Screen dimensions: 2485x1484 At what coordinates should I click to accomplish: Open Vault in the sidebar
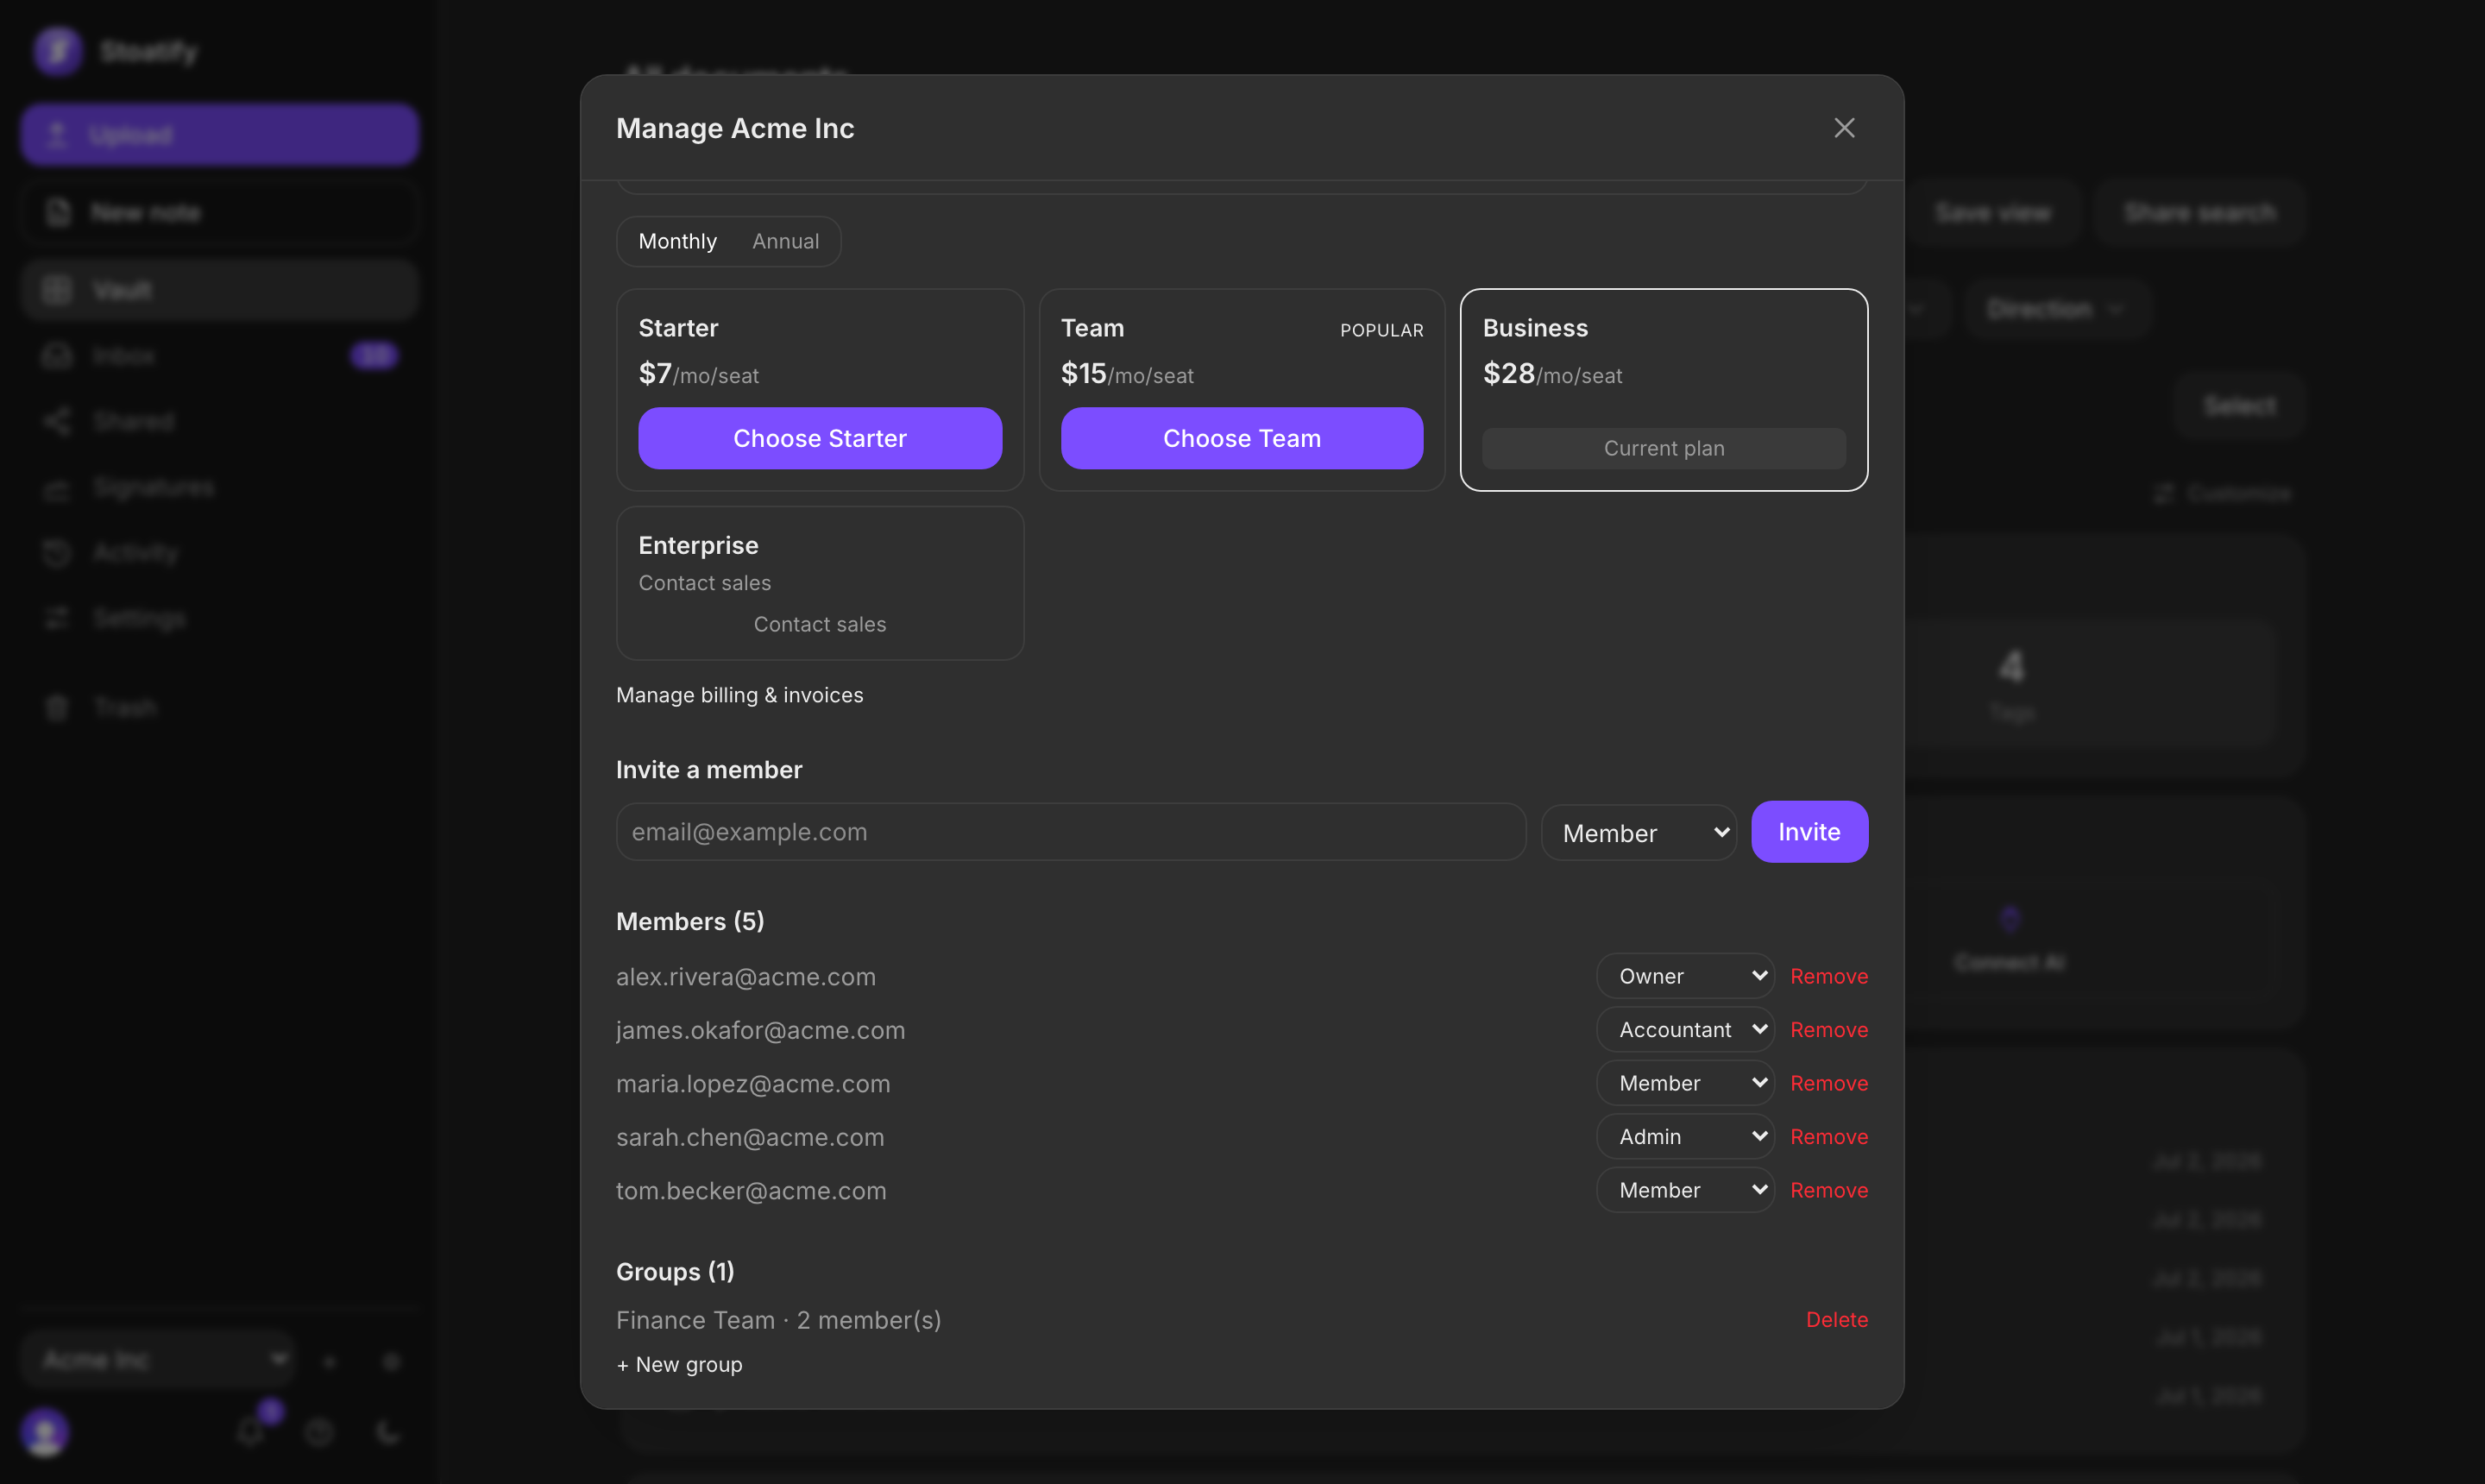(x=219, y=290)
